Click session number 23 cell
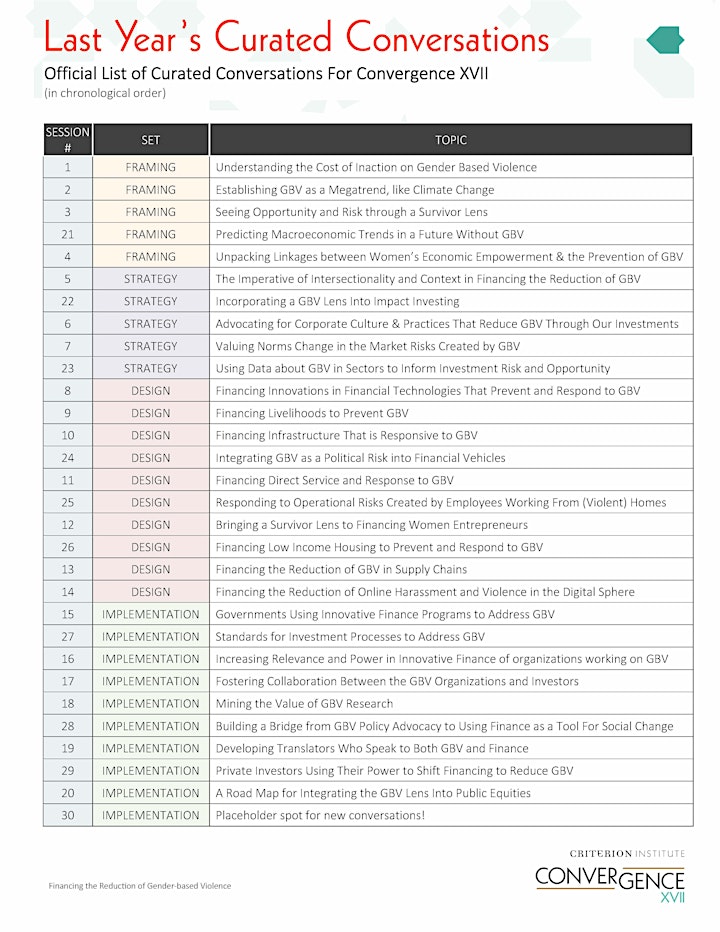This screenshot has height=932, width=720. click(68, 369)
